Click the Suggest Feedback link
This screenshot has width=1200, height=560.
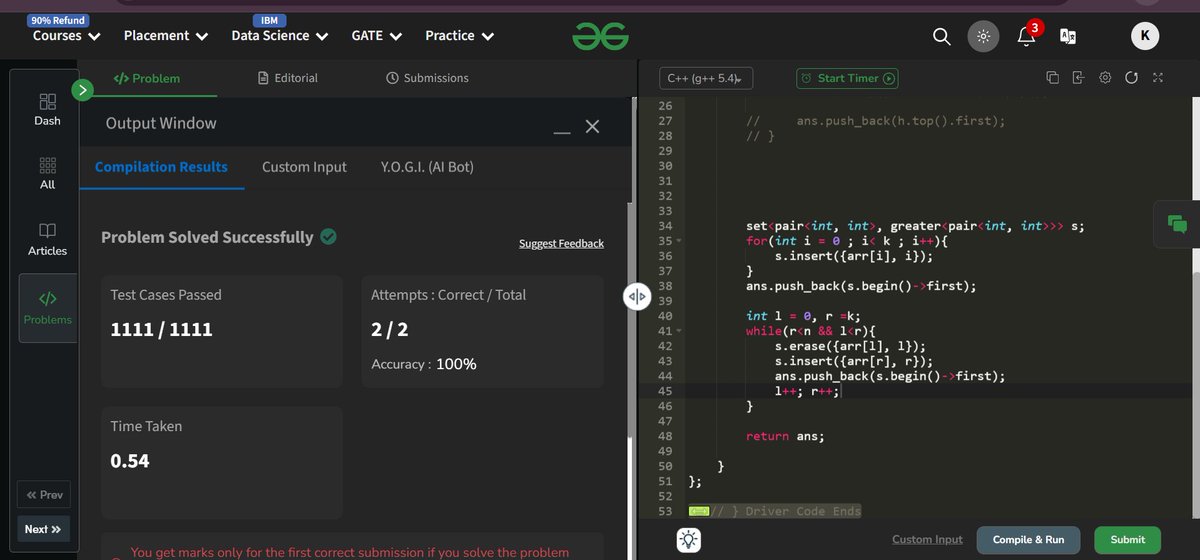561,244
